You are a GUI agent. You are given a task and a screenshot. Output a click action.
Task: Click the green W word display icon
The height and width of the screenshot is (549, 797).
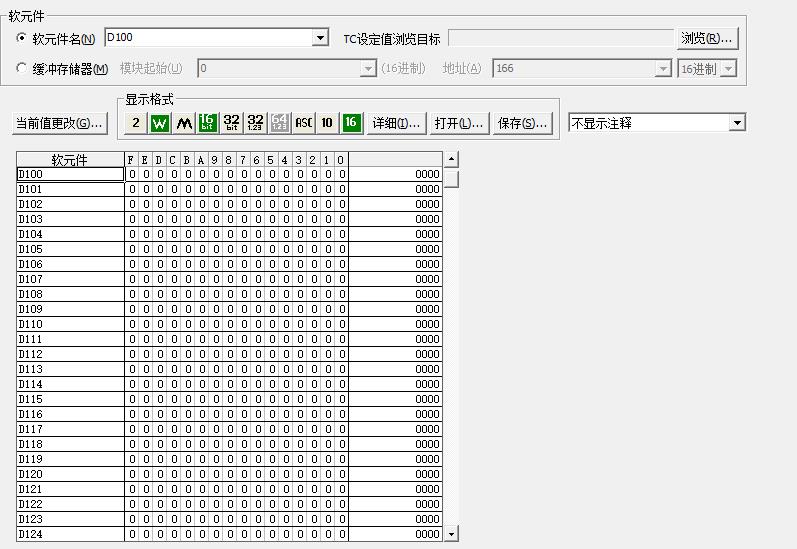point(159,123)
